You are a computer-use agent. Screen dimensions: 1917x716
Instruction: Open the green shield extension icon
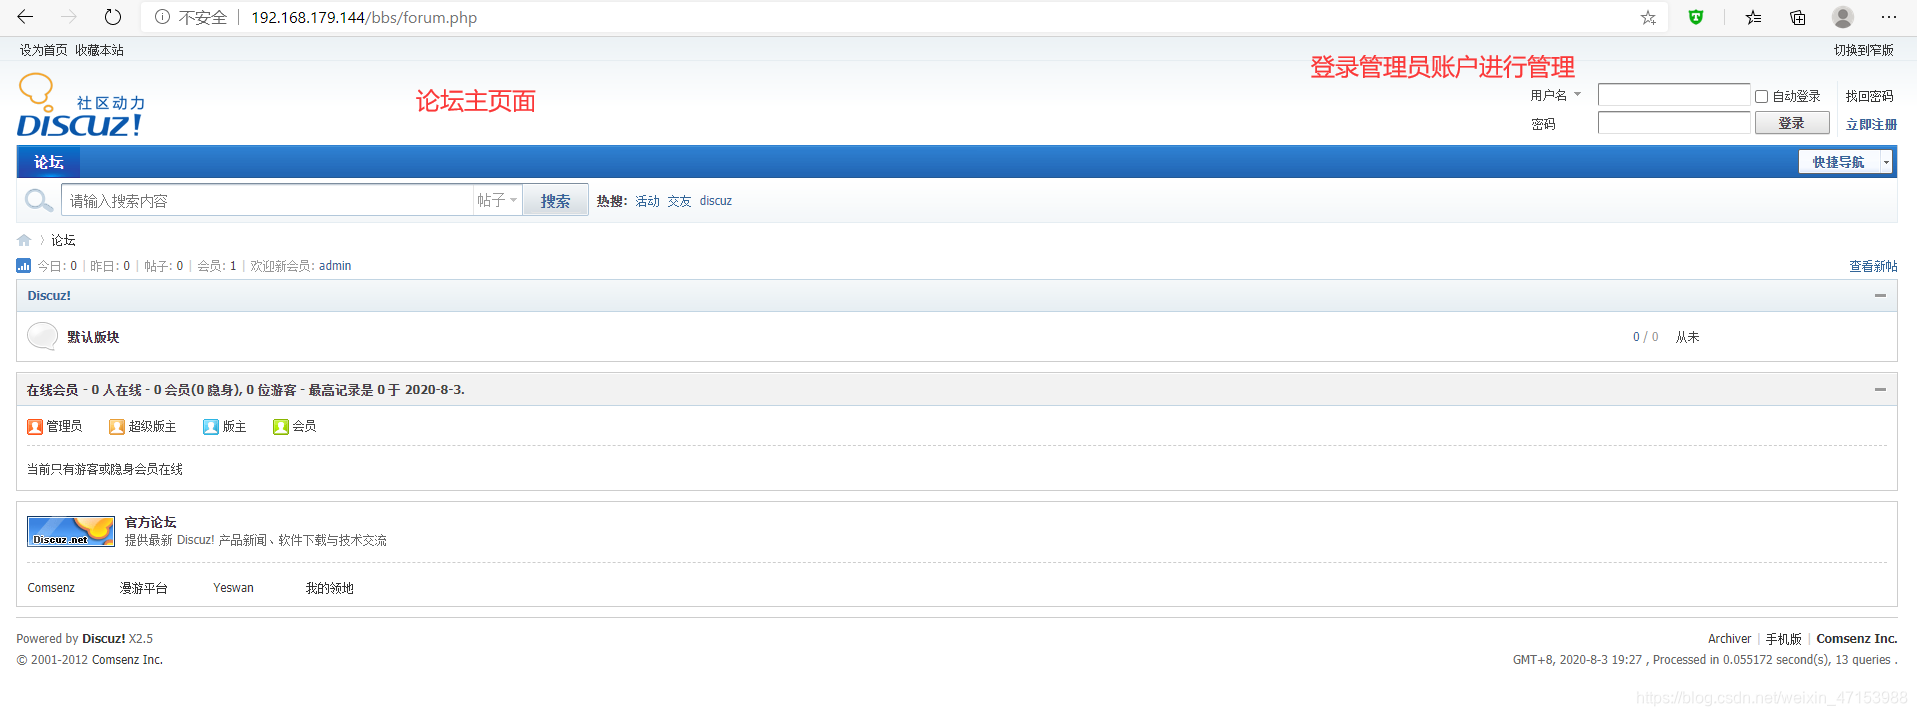coord(1696,17)
